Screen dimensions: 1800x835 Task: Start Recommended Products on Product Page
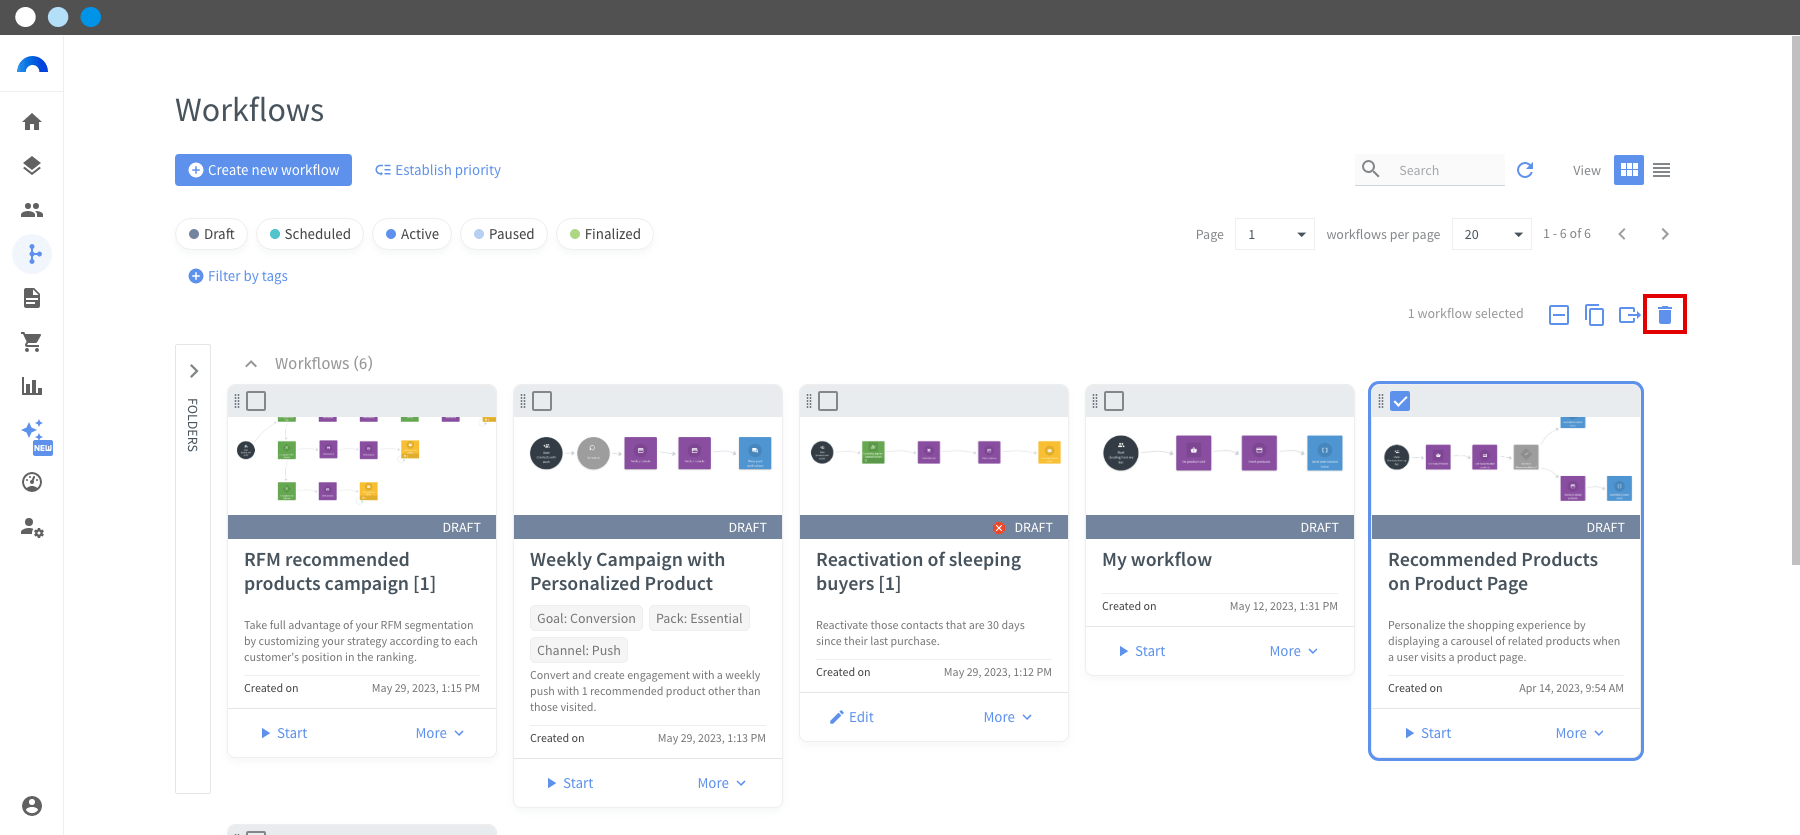[x=1427, y=733]
